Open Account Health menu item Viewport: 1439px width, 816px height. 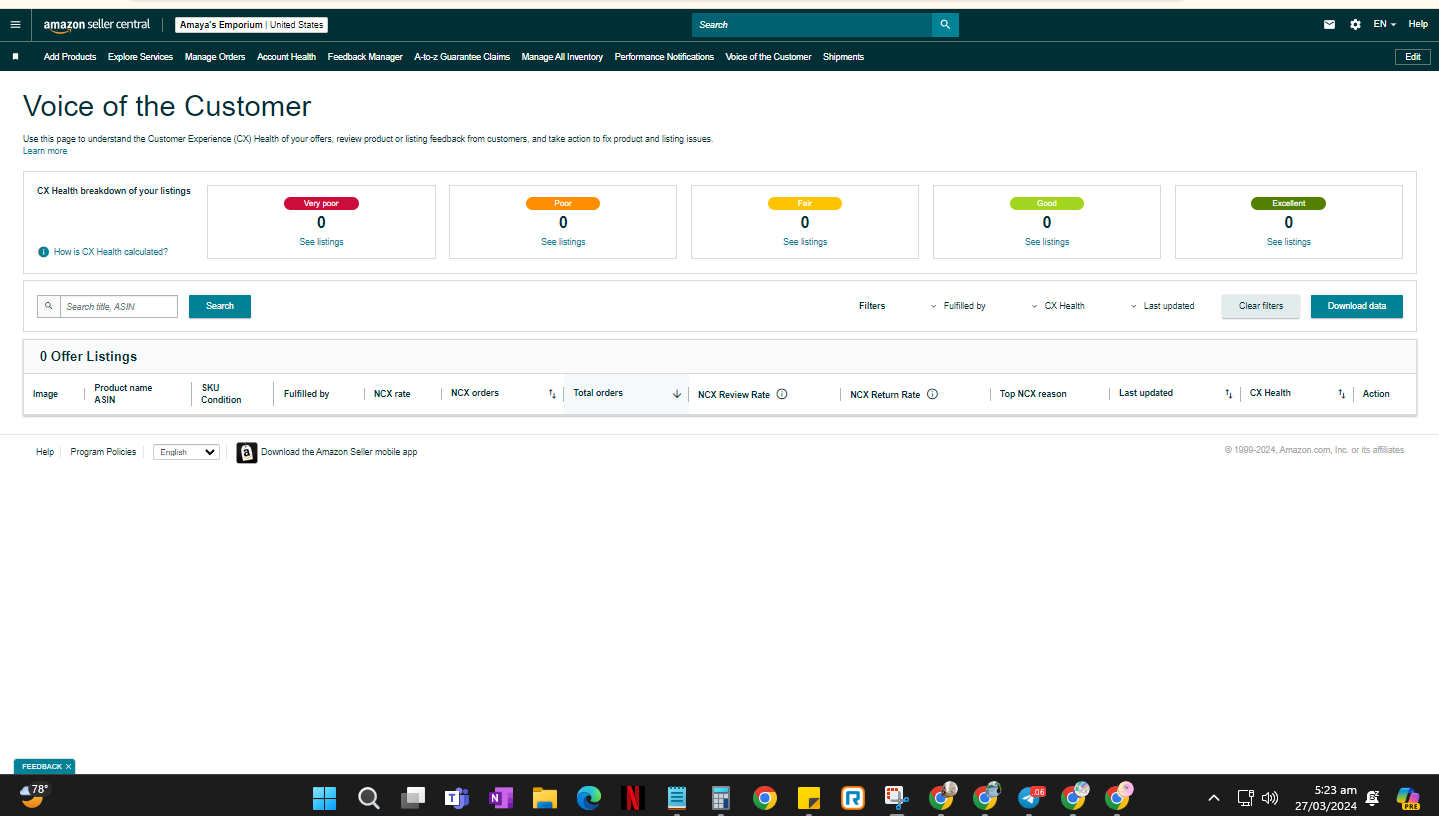(x=286, y=57)
